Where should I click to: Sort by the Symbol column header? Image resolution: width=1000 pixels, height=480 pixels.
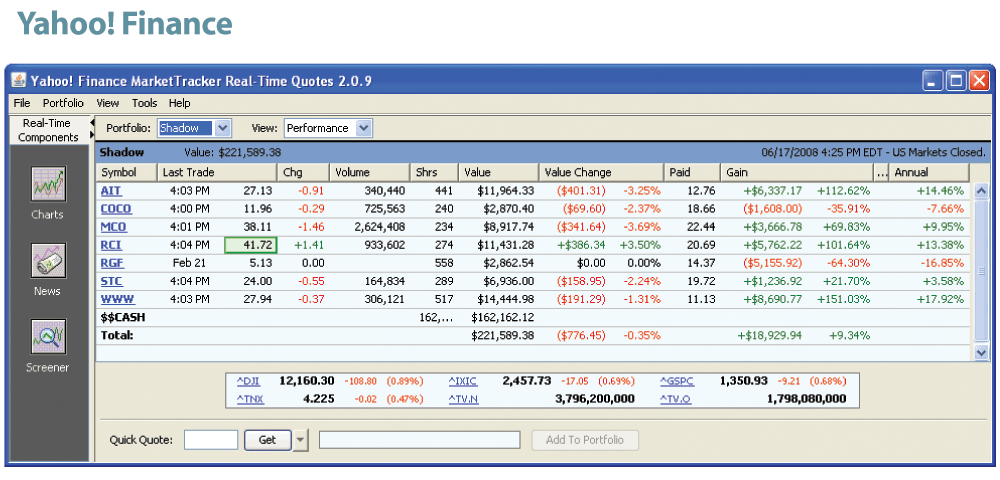pyautogui.click(x=126, y=172)
